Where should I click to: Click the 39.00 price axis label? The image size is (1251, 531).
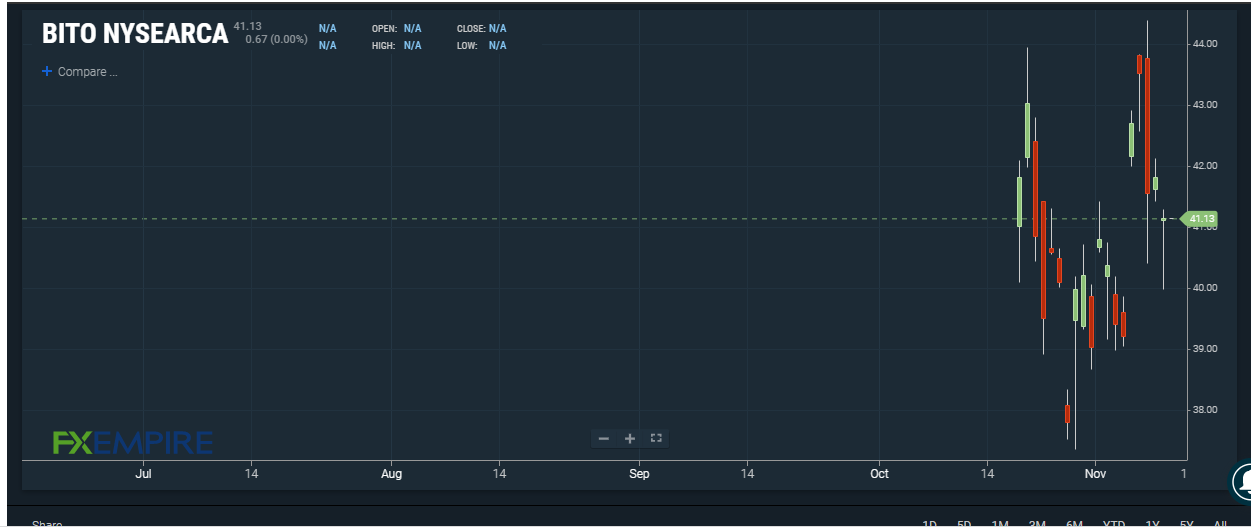point(1204,349)
